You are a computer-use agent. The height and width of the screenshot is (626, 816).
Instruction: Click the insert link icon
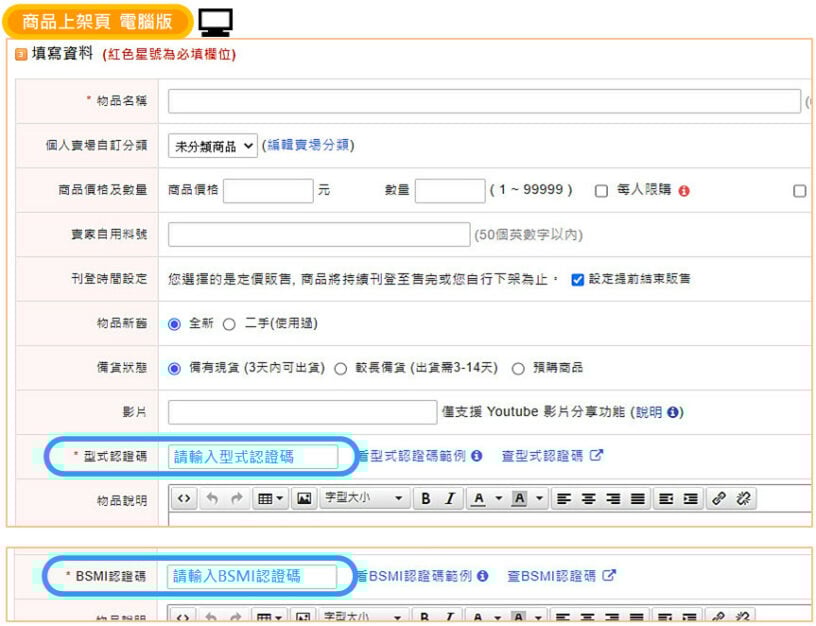[x=721, y=498]
